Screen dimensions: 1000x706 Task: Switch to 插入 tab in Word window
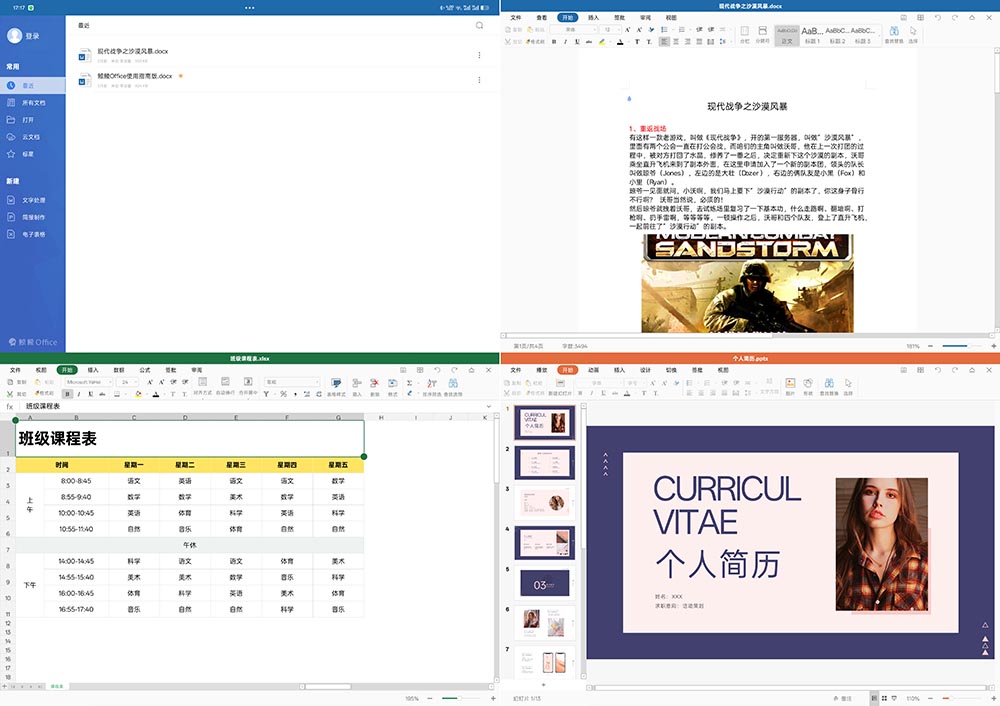(x=593, y=17)
